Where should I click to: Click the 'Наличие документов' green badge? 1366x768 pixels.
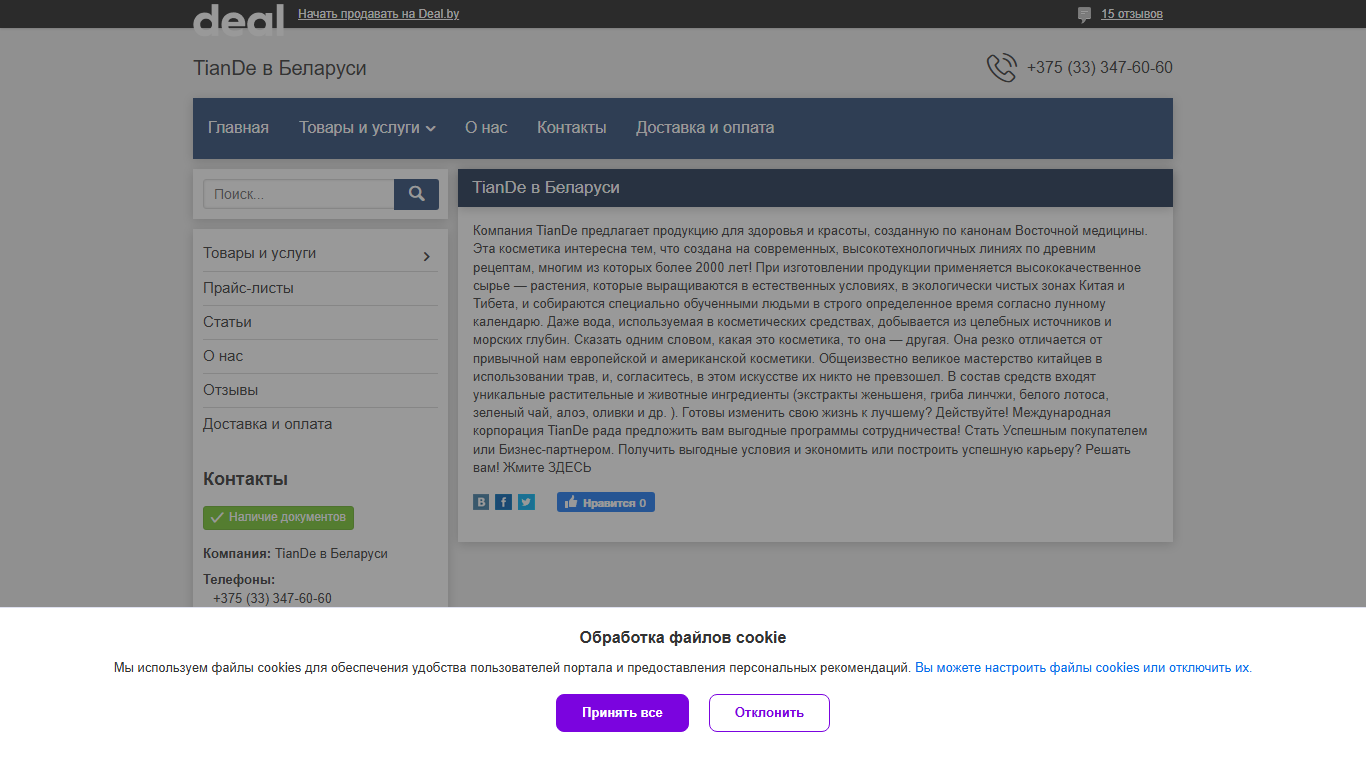[x=278, y=518]
